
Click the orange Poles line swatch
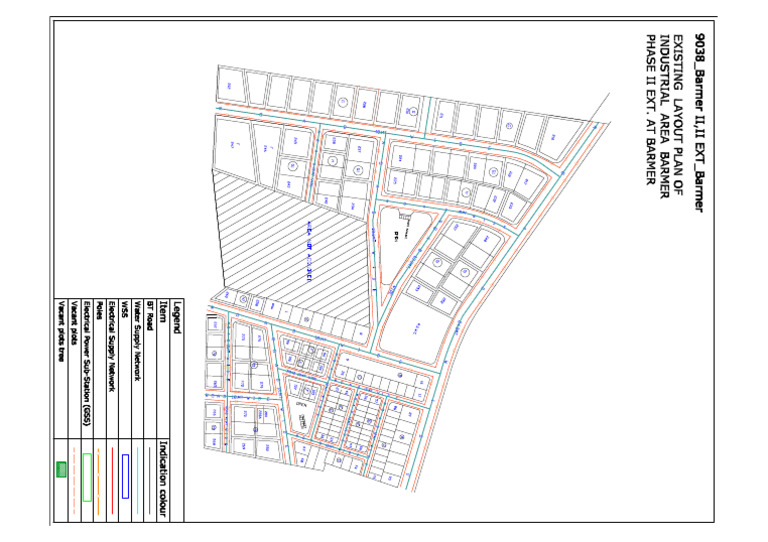click(98, 481)
